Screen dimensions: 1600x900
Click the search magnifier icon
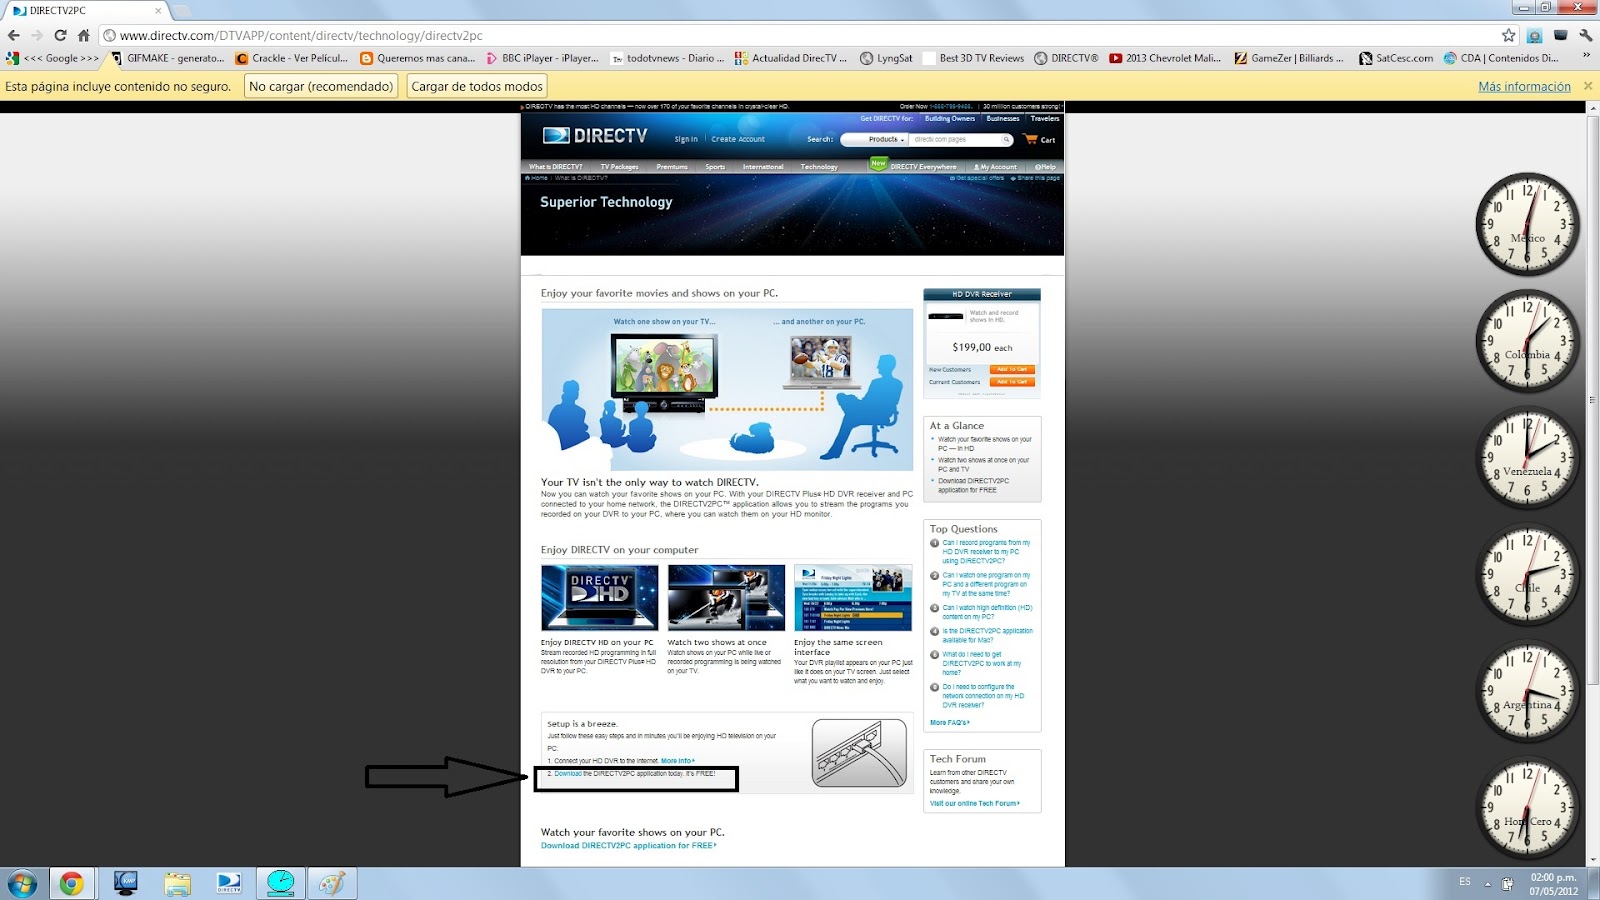[x=1006, y=140]
